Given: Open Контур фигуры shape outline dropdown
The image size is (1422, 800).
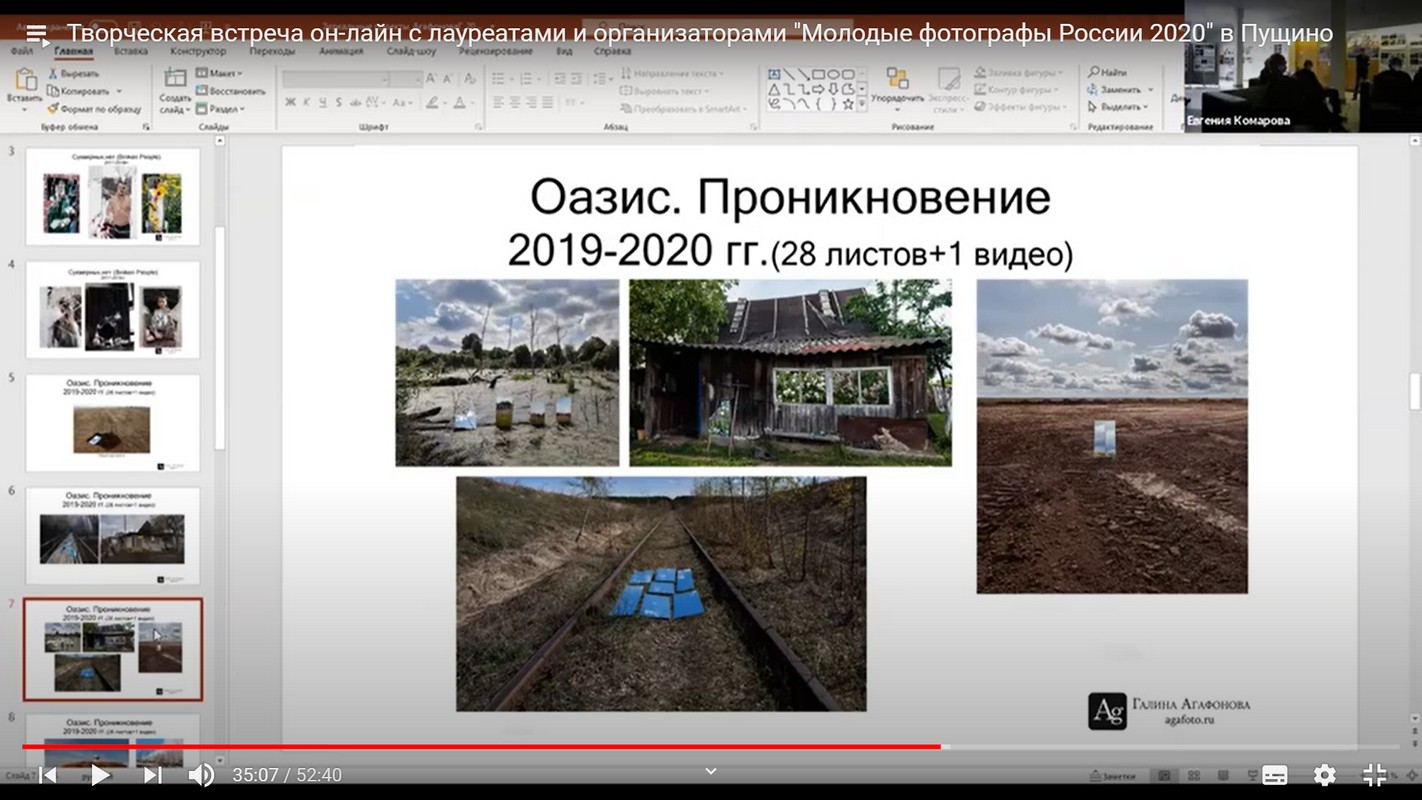Looking at the screenshot, I should 1017,90.
